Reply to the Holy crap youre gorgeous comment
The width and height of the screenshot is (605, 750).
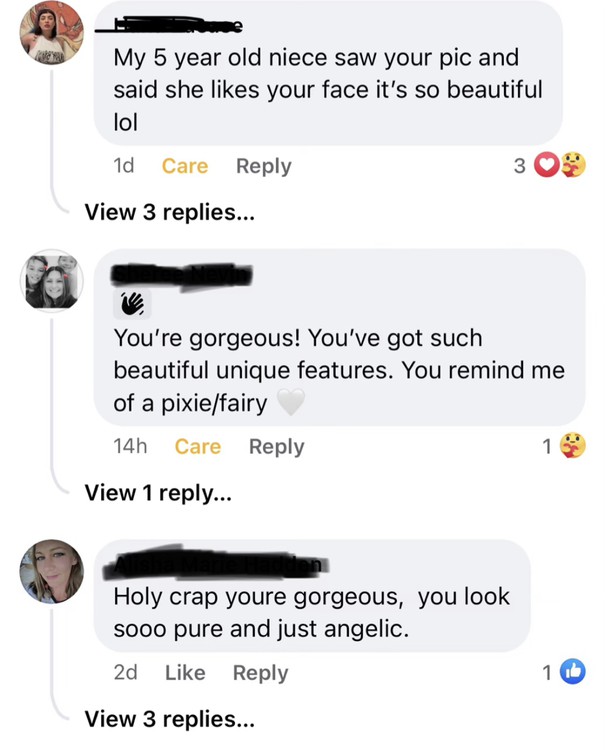click(261, 673)
